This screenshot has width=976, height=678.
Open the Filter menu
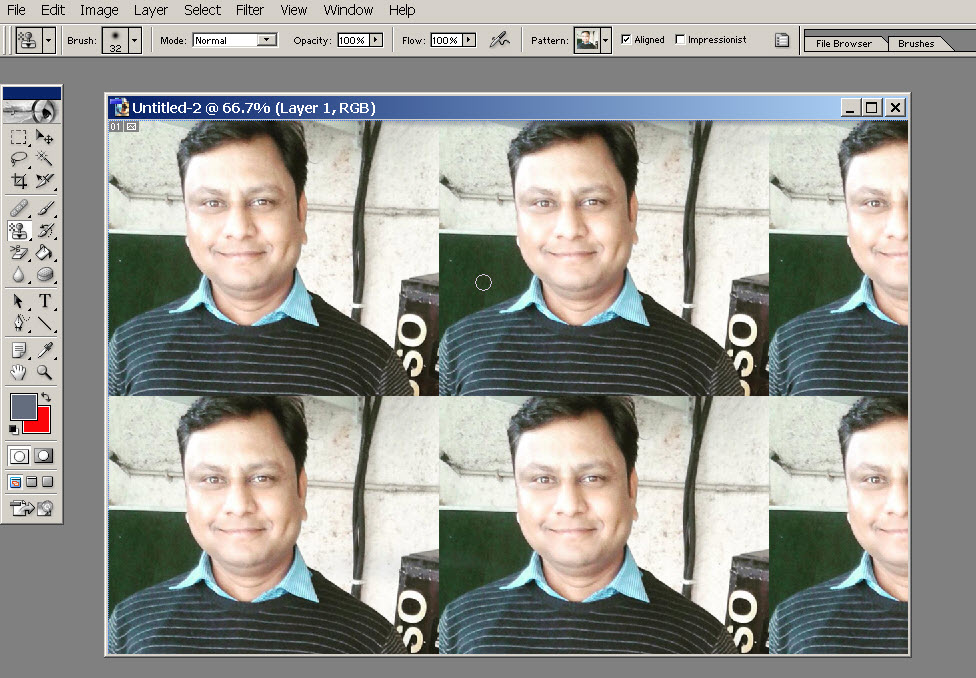click(x=249, y=10)
